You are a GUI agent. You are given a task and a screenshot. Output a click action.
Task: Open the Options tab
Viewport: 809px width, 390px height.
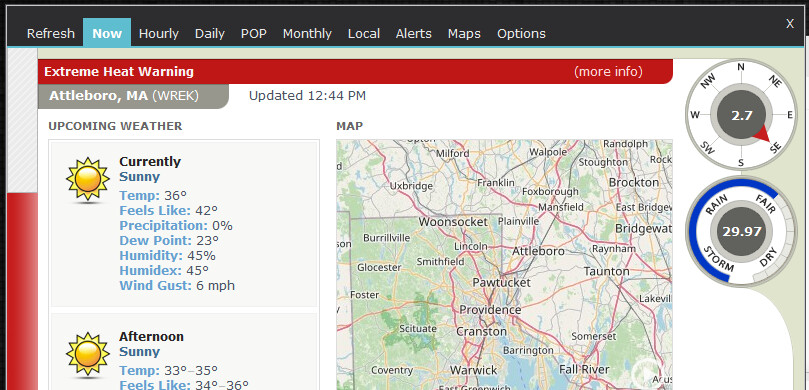(521, 34)
